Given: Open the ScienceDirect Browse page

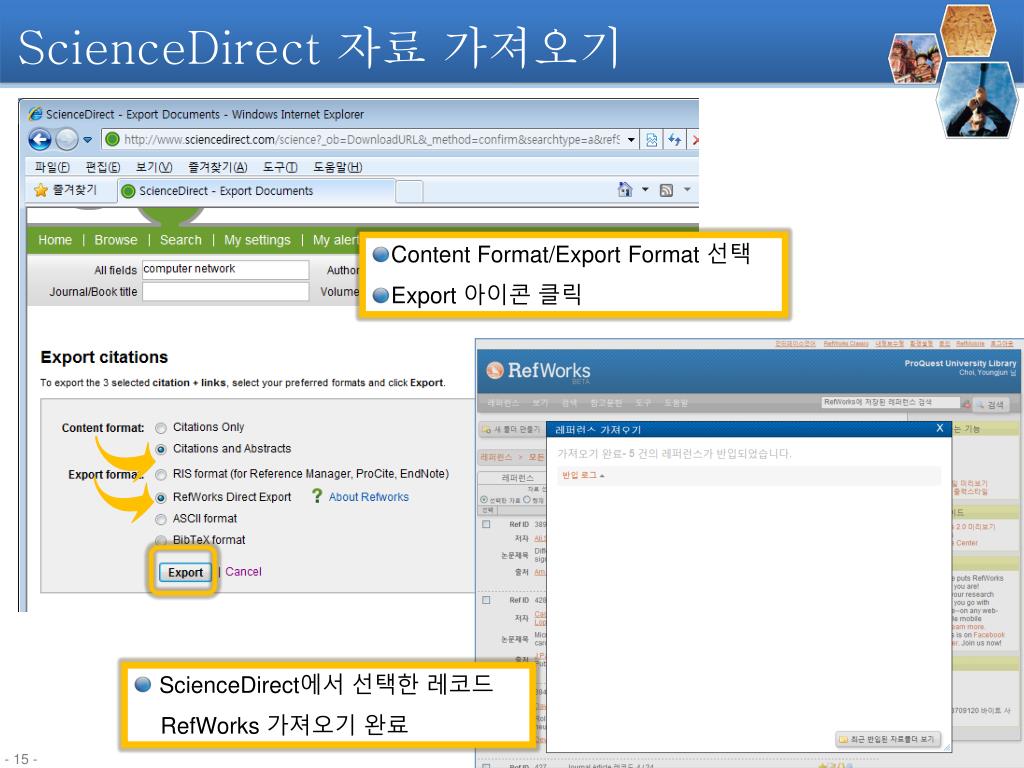Looking at the screenshot, I should (116, 240).
